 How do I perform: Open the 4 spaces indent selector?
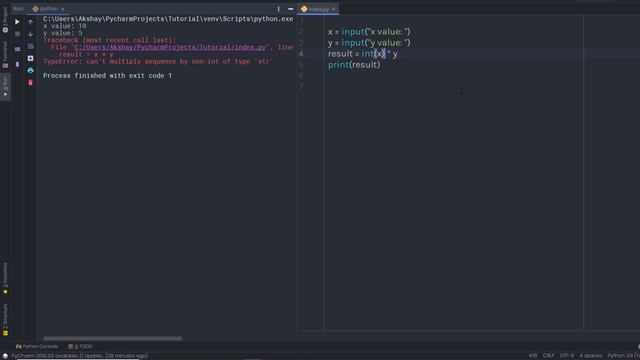[x=590, y=356]
